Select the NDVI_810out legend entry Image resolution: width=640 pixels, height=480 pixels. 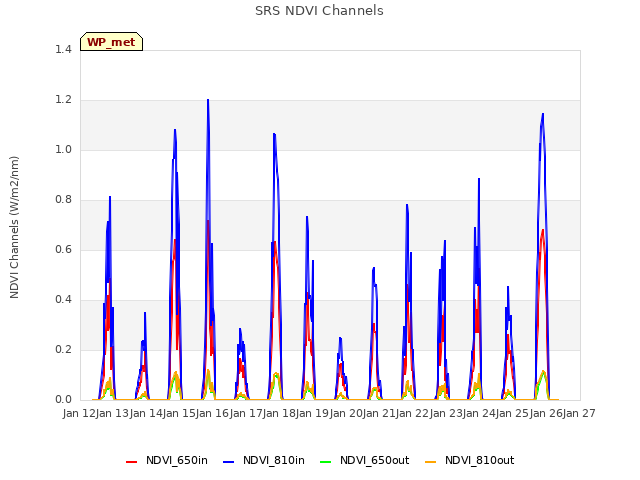[469, 460]
